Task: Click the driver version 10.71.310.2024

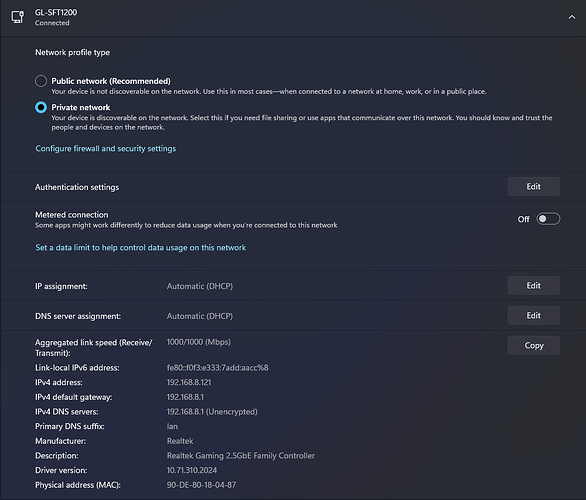Action: point(192,470)
